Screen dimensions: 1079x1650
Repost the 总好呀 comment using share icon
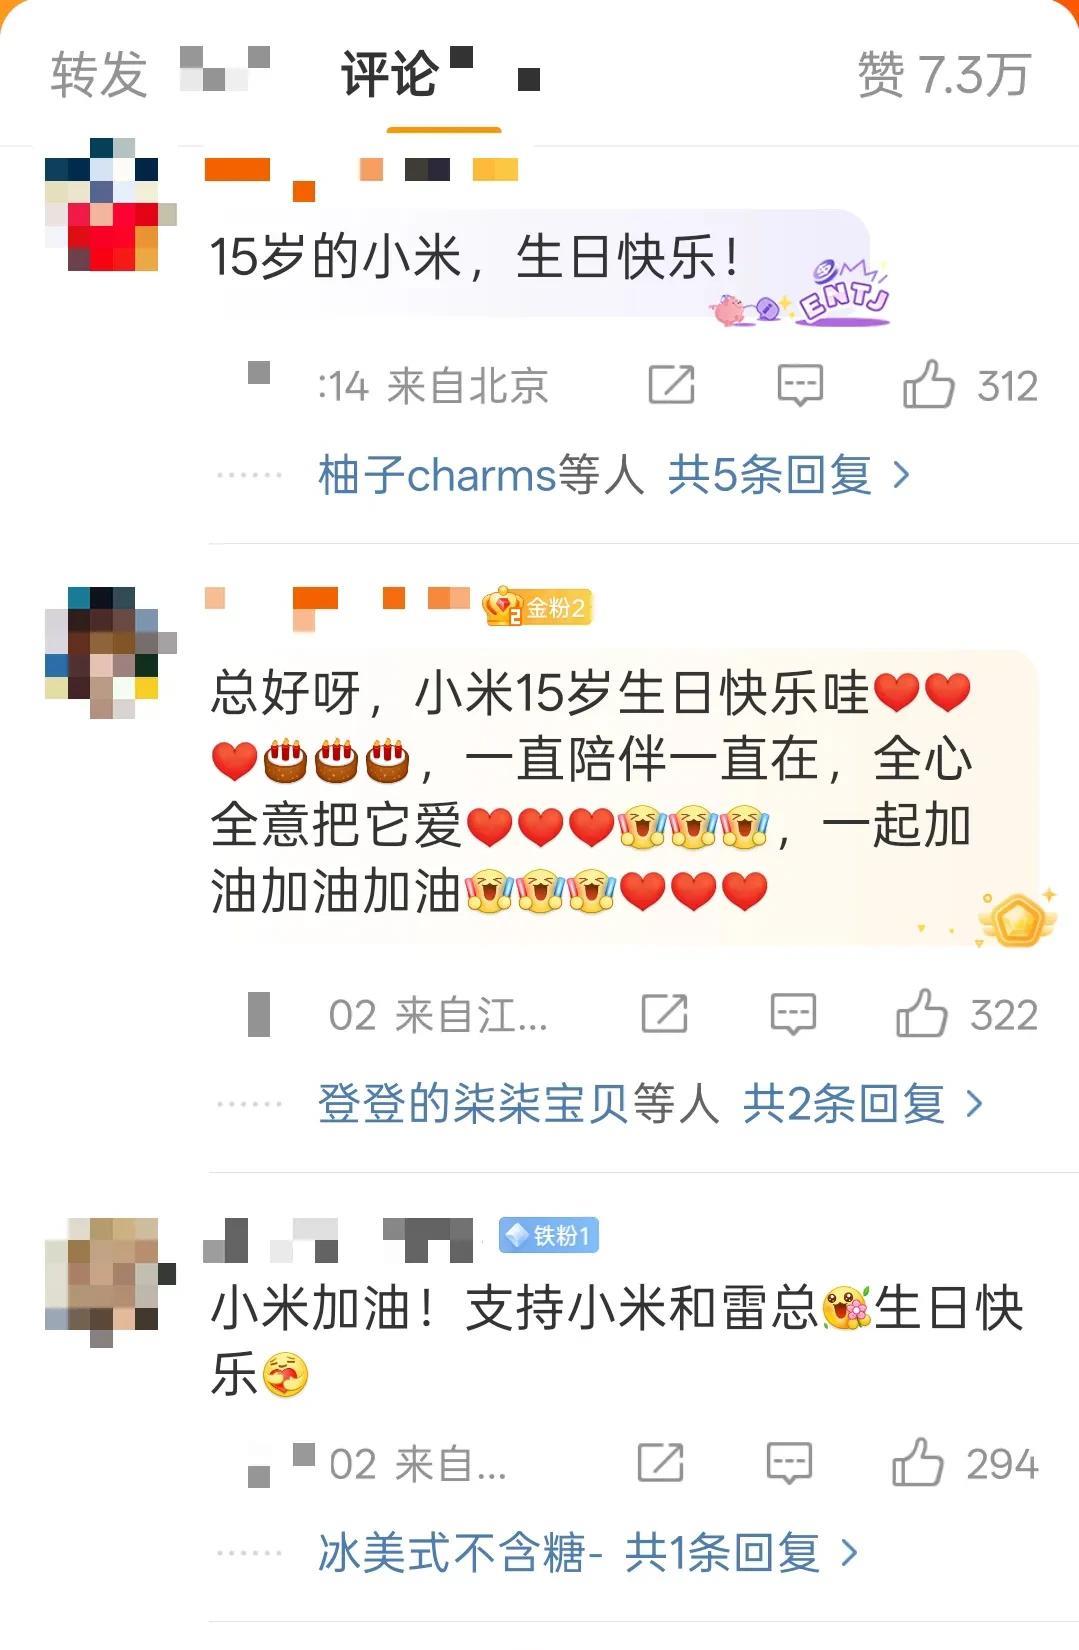point(664,1013)
